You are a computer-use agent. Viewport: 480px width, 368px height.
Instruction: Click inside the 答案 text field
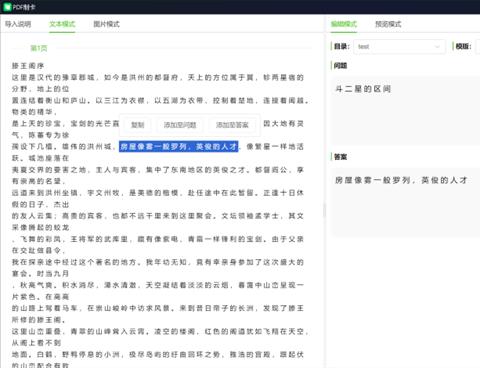[x=405, y=202]
